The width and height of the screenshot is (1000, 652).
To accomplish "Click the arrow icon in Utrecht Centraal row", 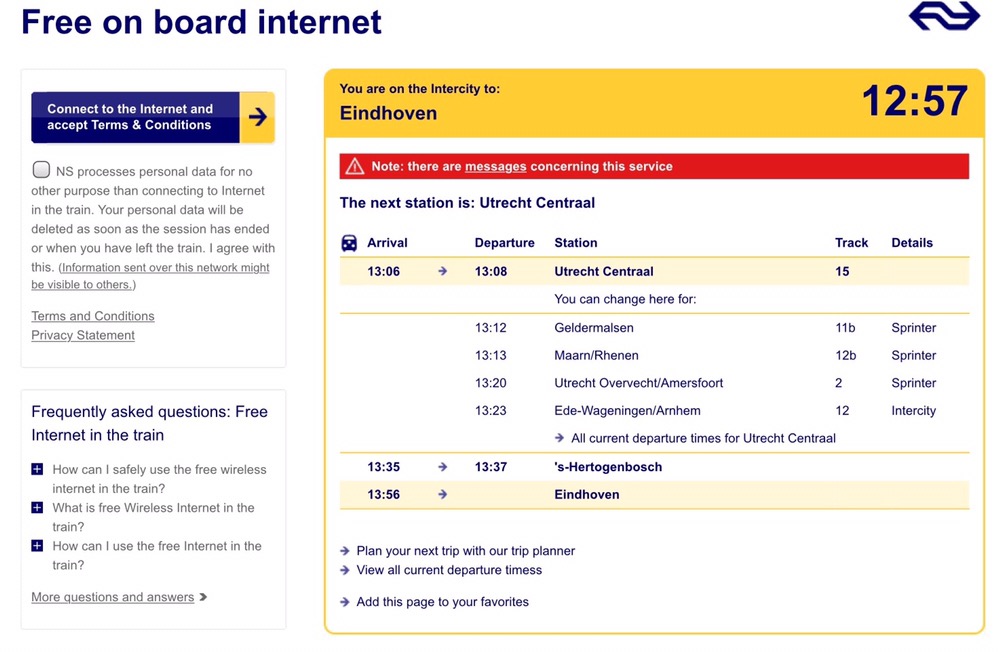I will tap(442, 272).
